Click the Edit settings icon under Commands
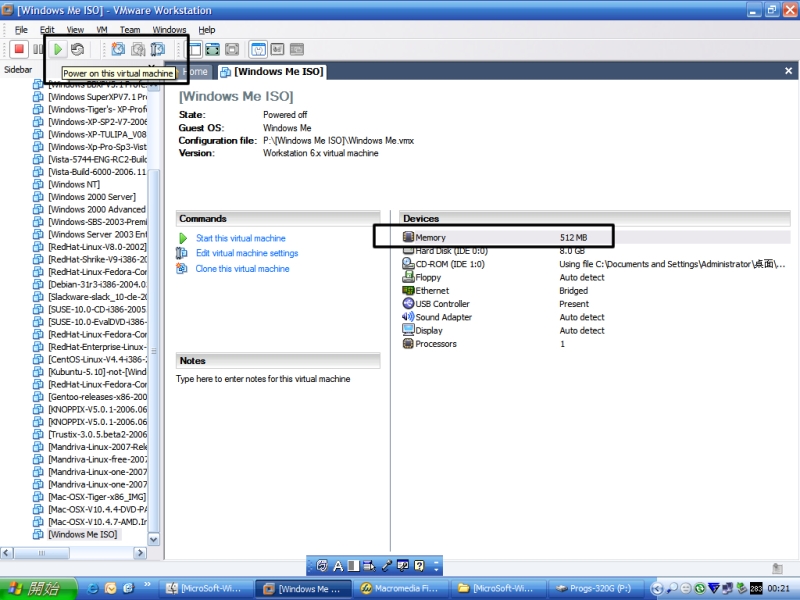 pos(182,253)
